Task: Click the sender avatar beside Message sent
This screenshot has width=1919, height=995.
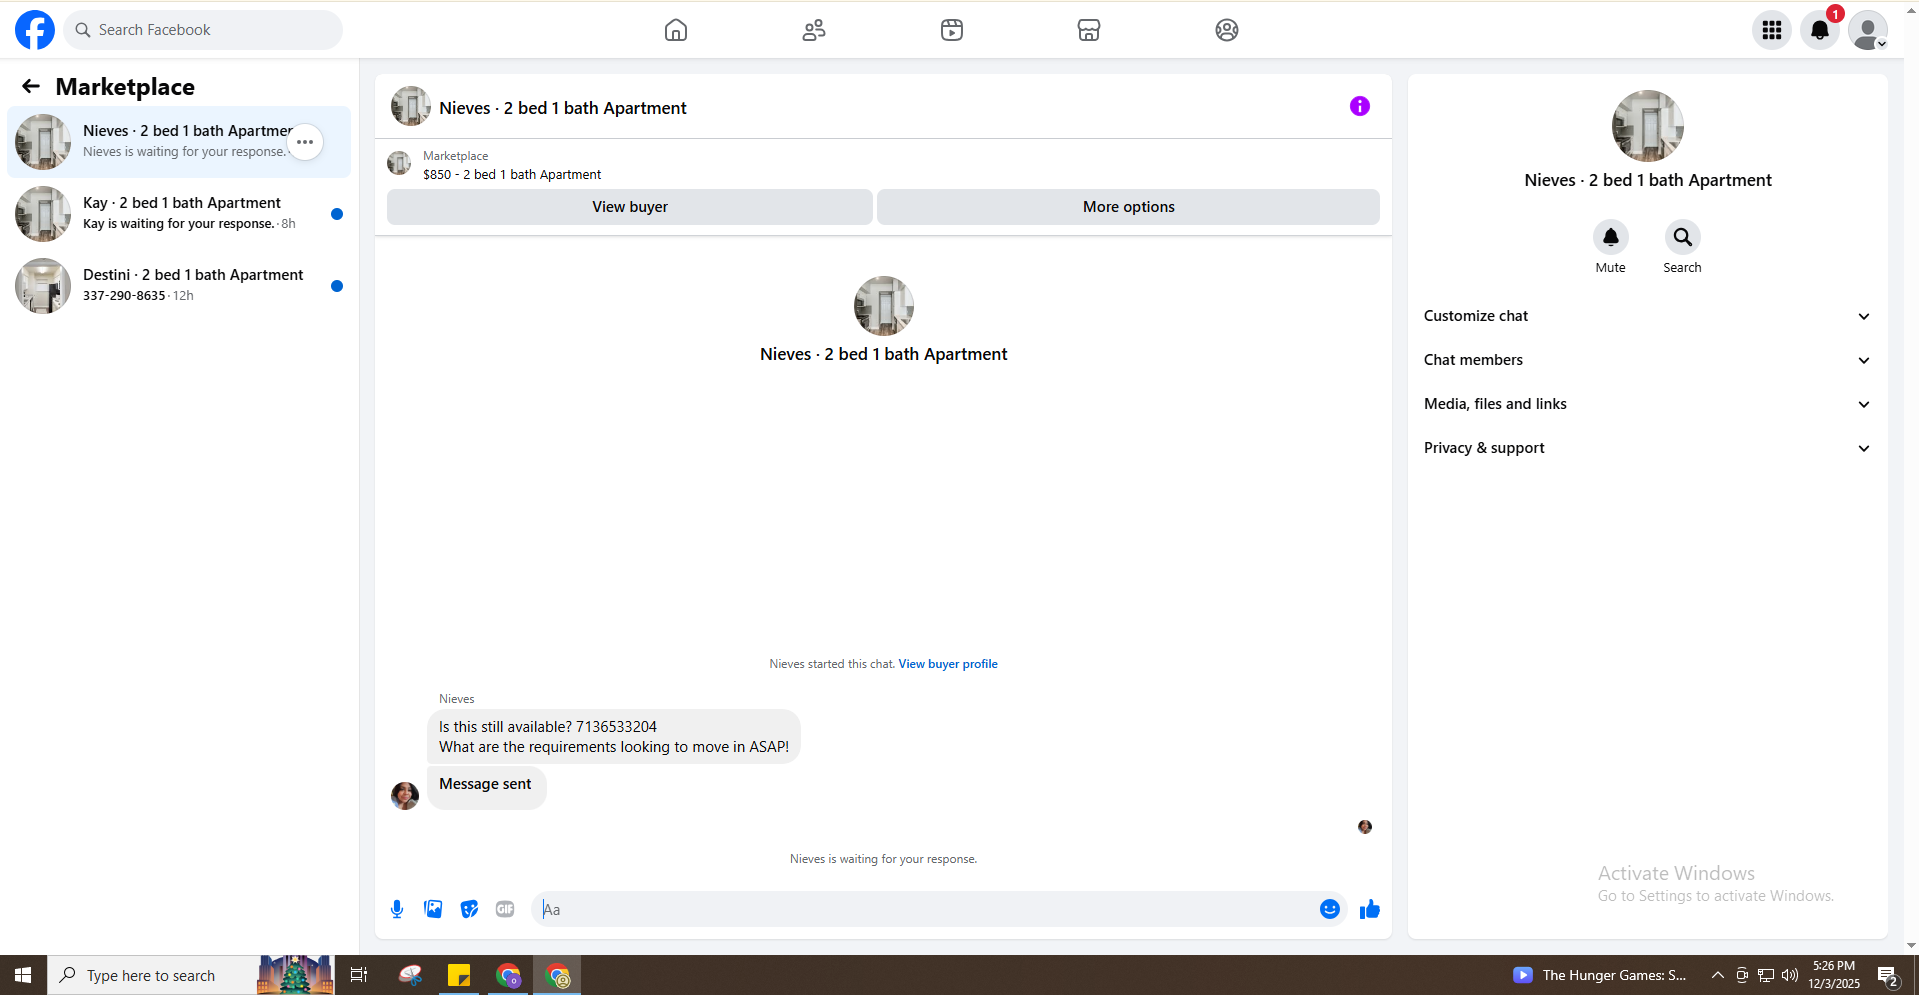Action: [405, 796]
